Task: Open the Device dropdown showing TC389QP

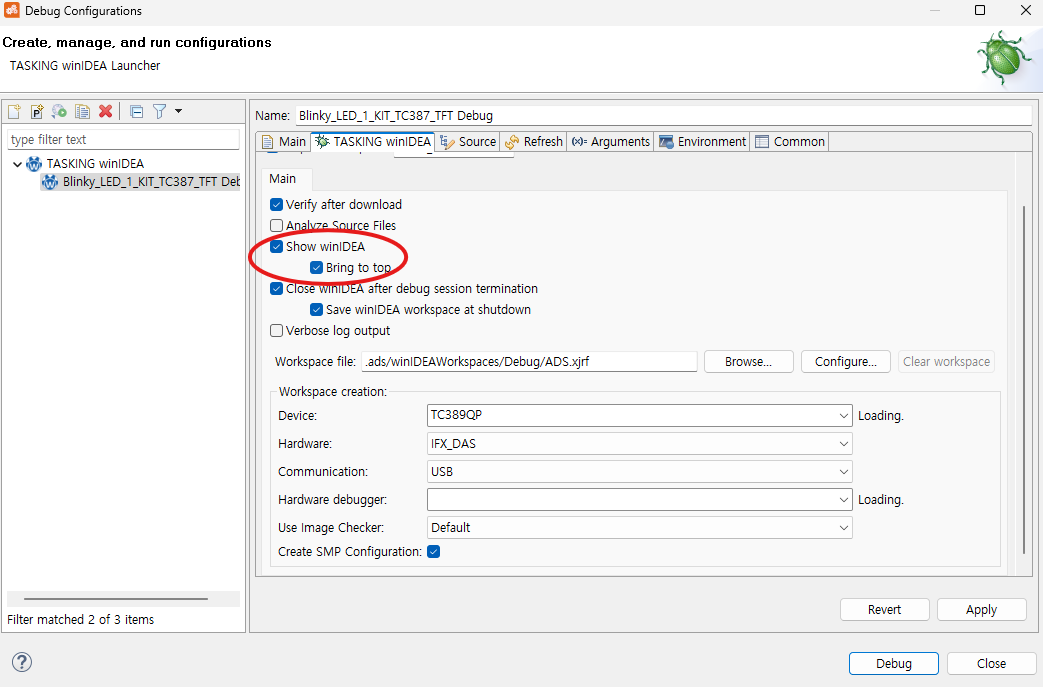Action: click(639, 415)
